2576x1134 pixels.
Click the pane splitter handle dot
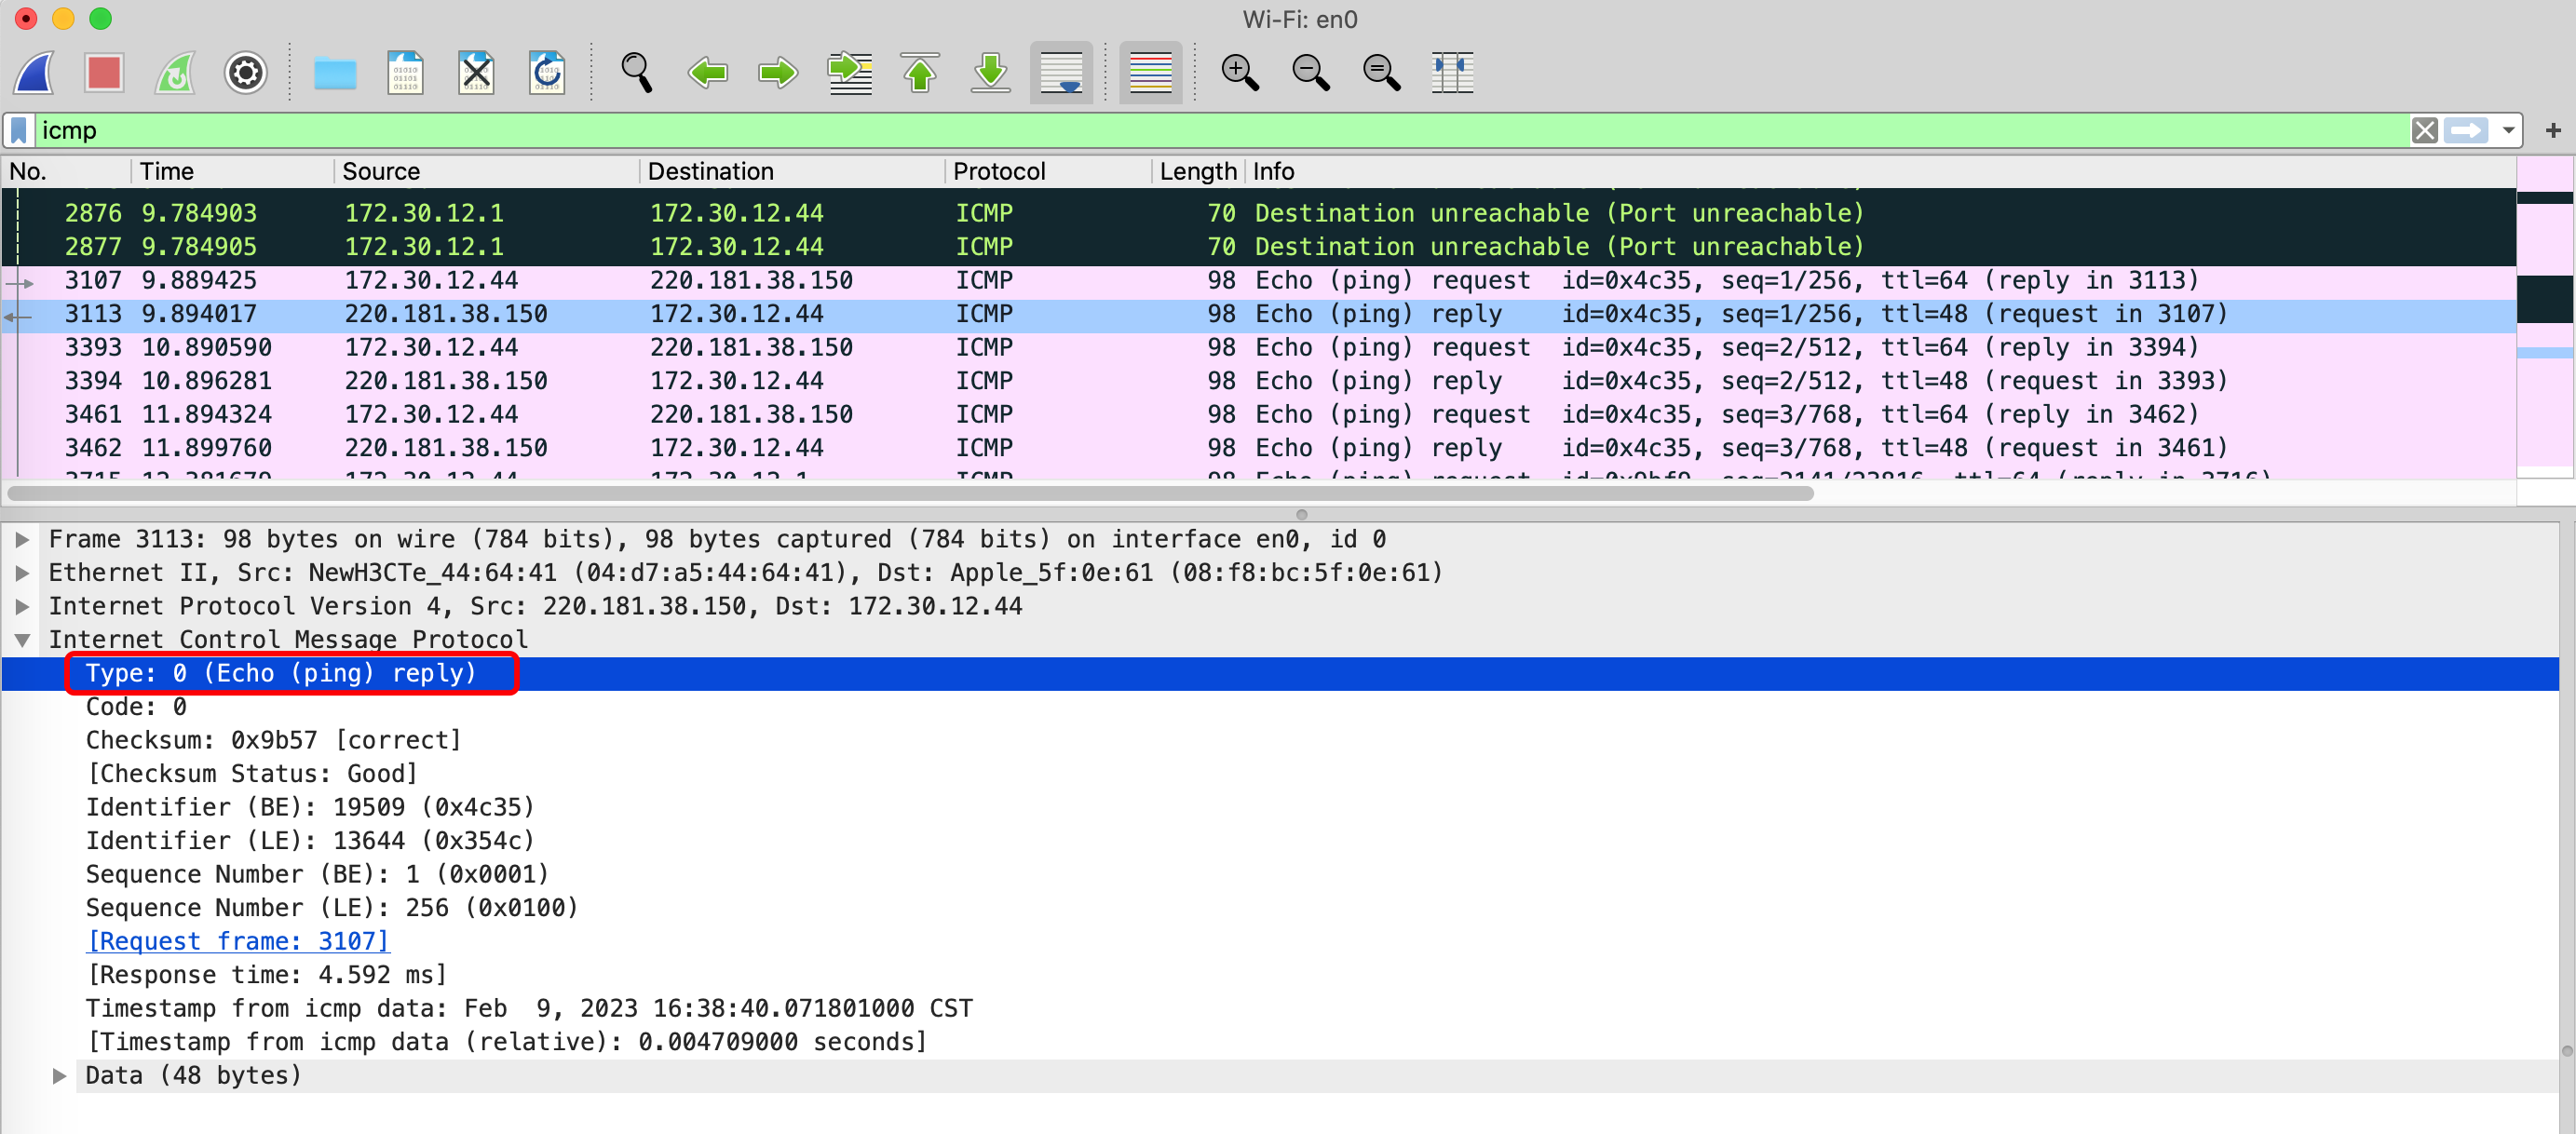tap(1301, 514)
